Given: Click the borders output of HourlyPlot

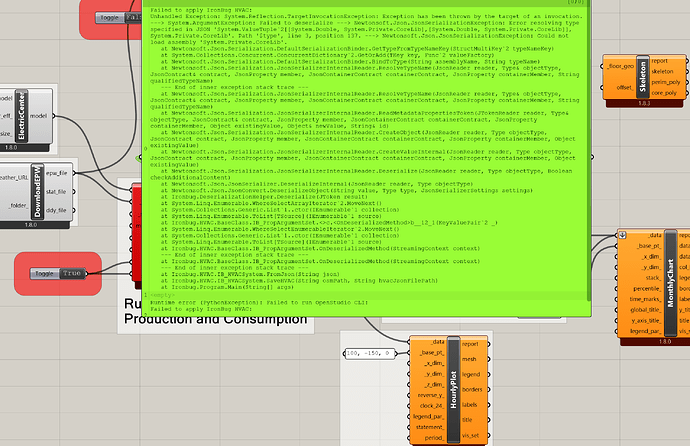Looking at the screenshot, I should coord(472,389).
